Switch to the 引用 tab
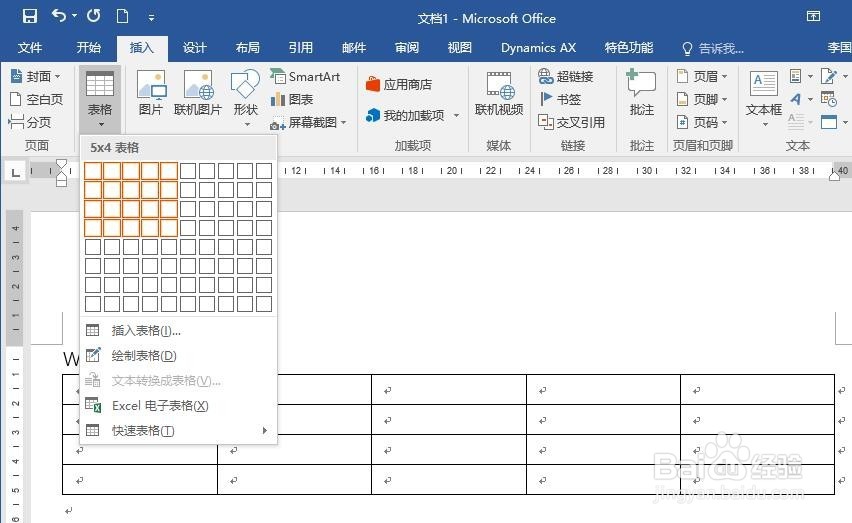The width and height of the screenshot is (852, 523). [x=300, y=48]
